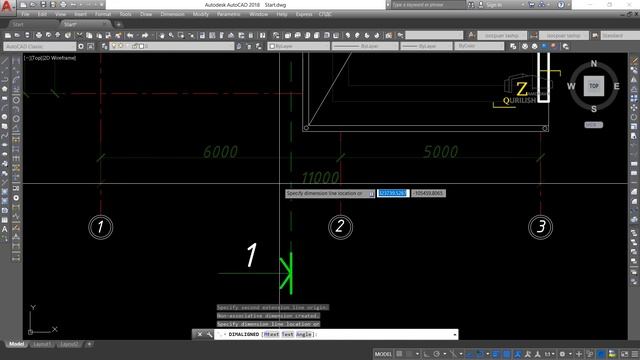Click the Redo arrow in Standard toolbar
640x360 pixels.
145,36
